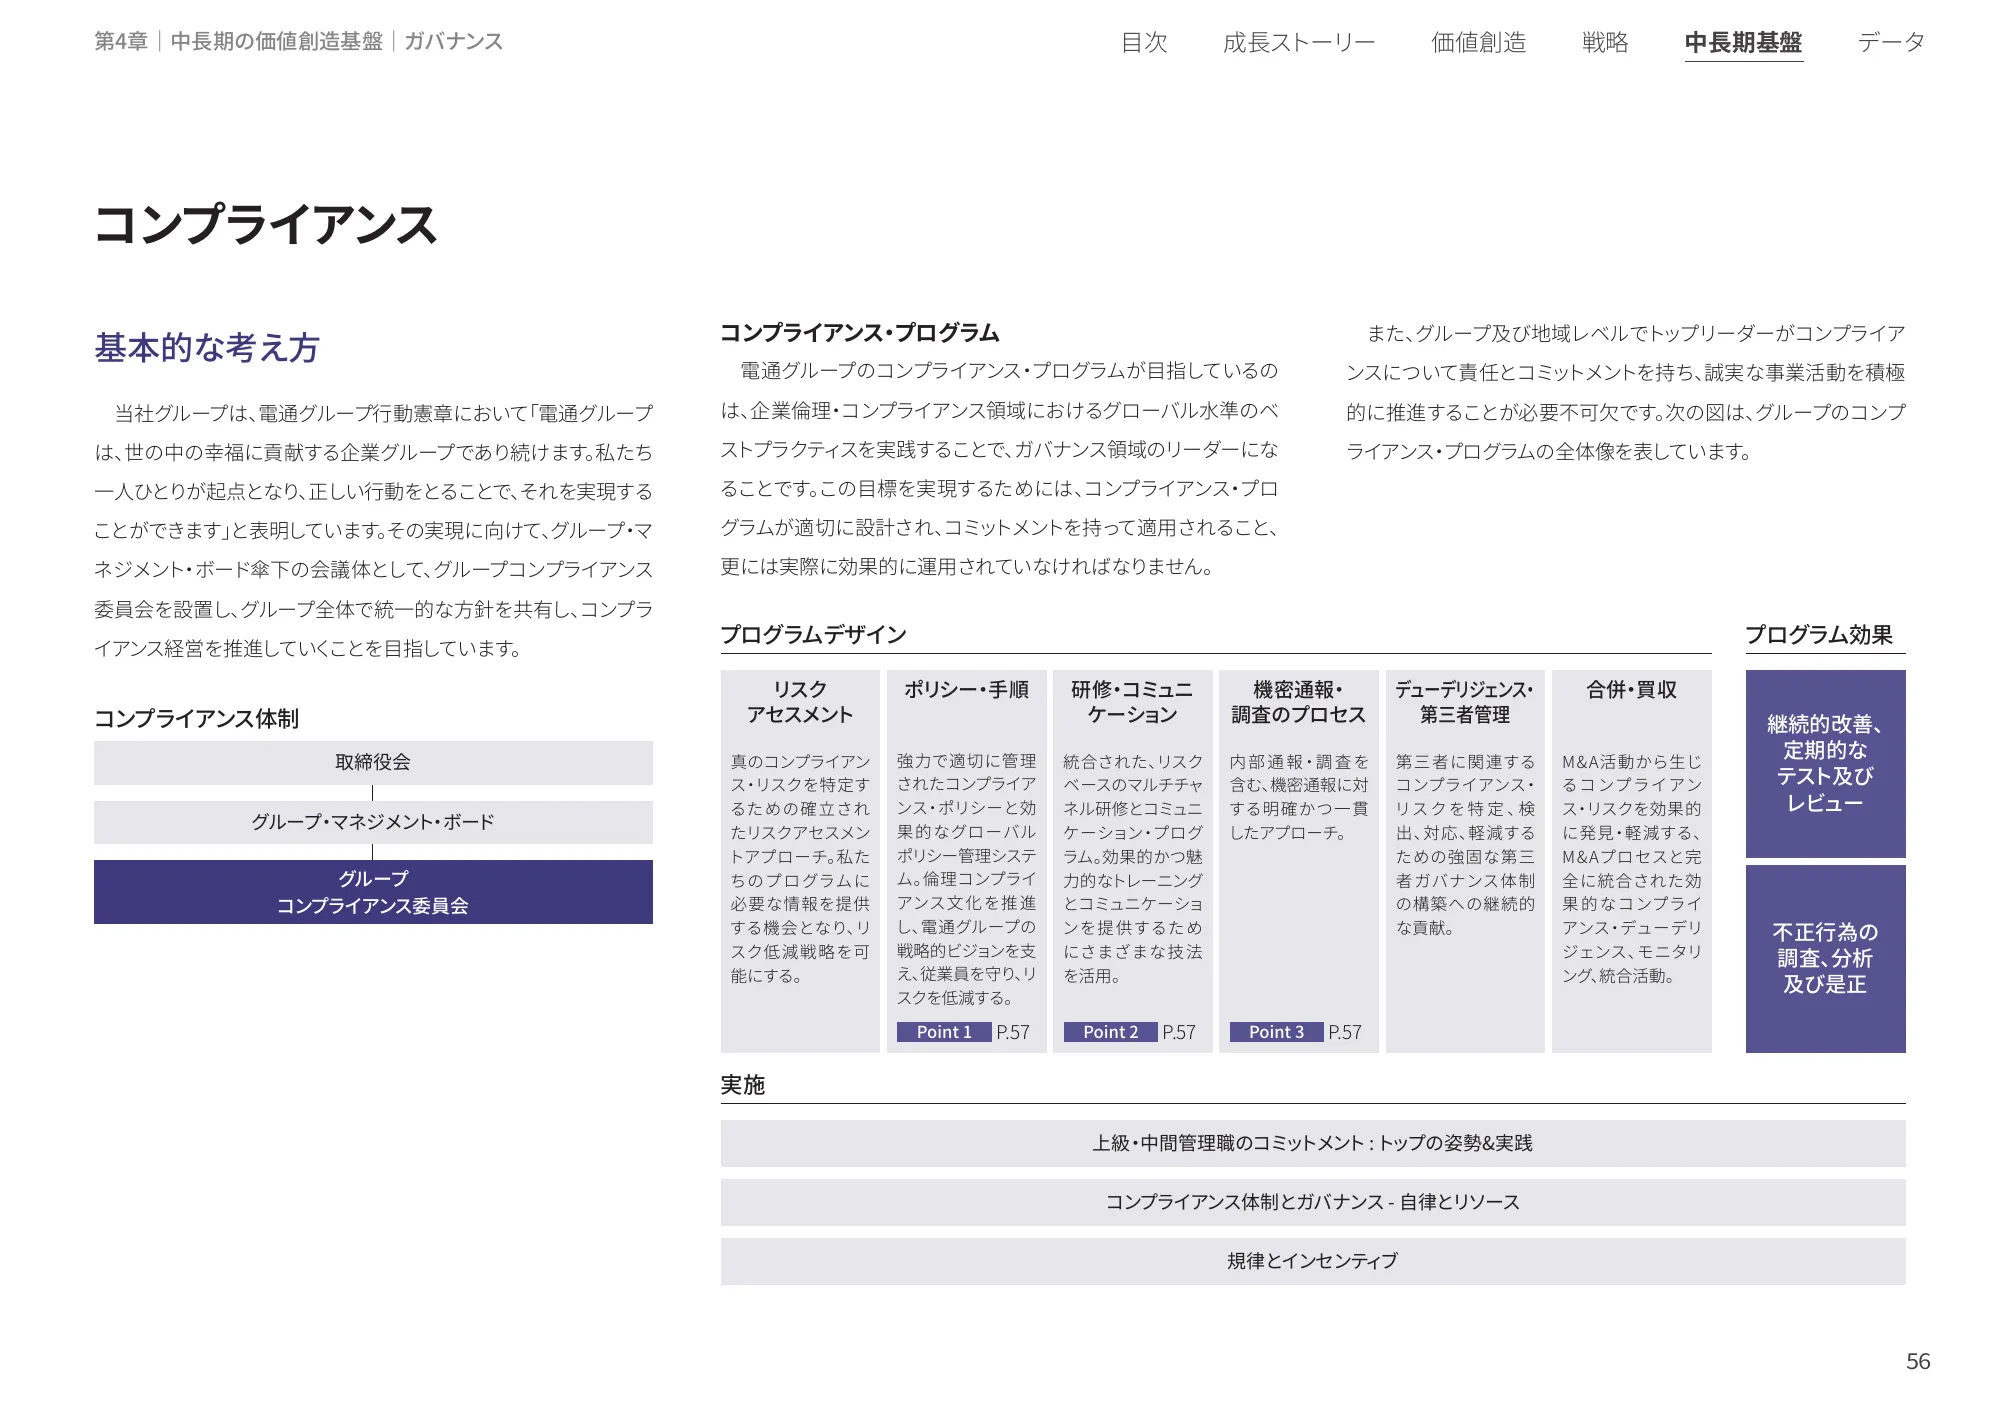Select the 継続的改善、定期的なテスト及びレビュー box
The width and height of the screenshot is (2000, 1415).
1824,763
